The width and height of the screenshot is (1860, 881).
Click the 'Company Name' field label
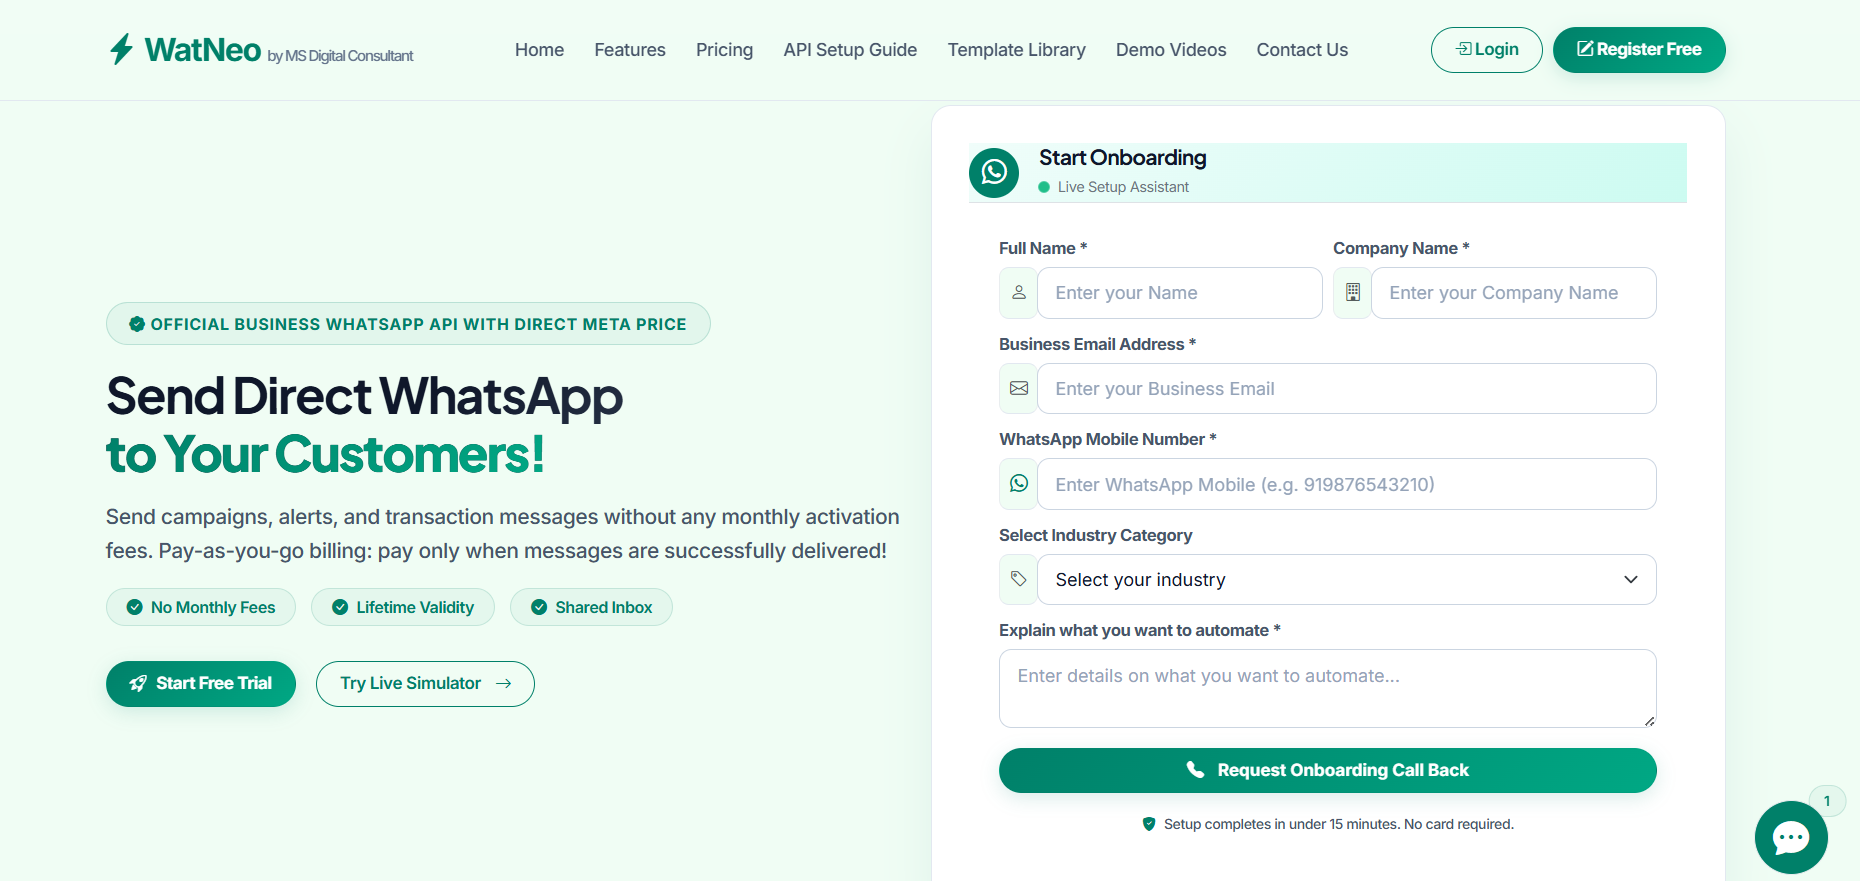[1401, 248]
